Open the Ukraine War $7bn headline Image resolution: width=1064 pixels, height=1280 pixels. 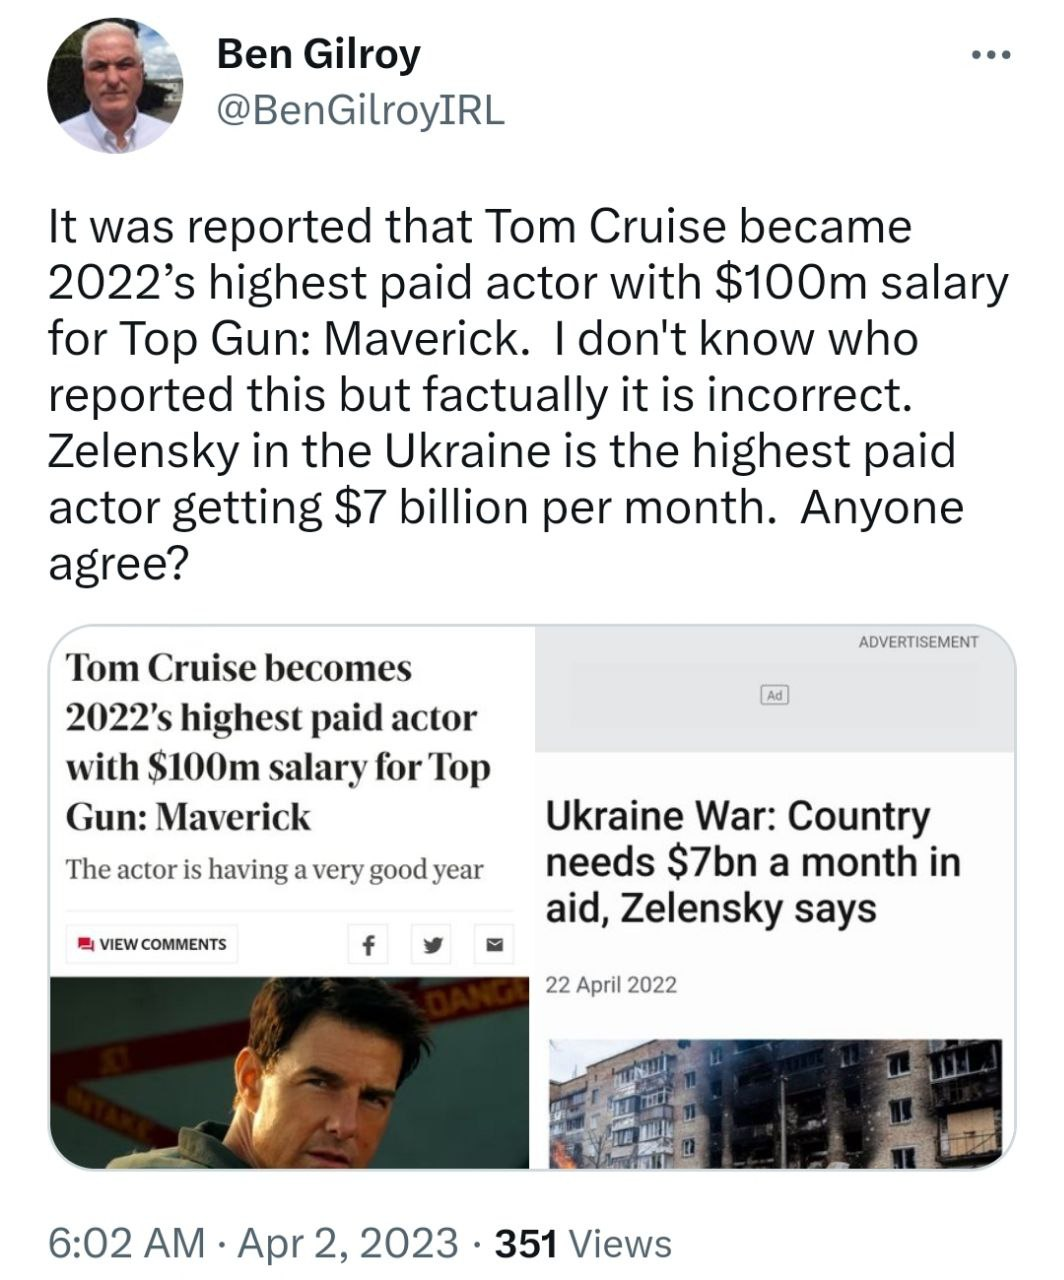click(x=752, y=862)
